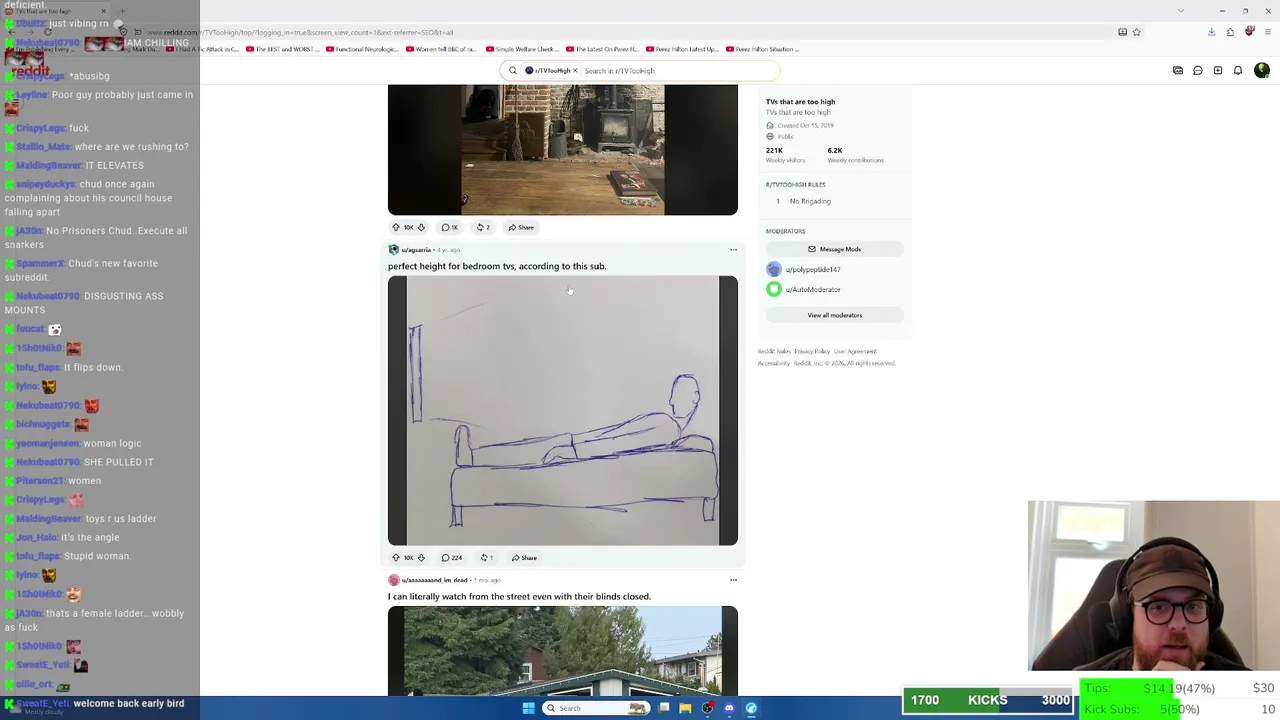Click the Message Mods button
Screen dimensions: 1280x720
834,249
